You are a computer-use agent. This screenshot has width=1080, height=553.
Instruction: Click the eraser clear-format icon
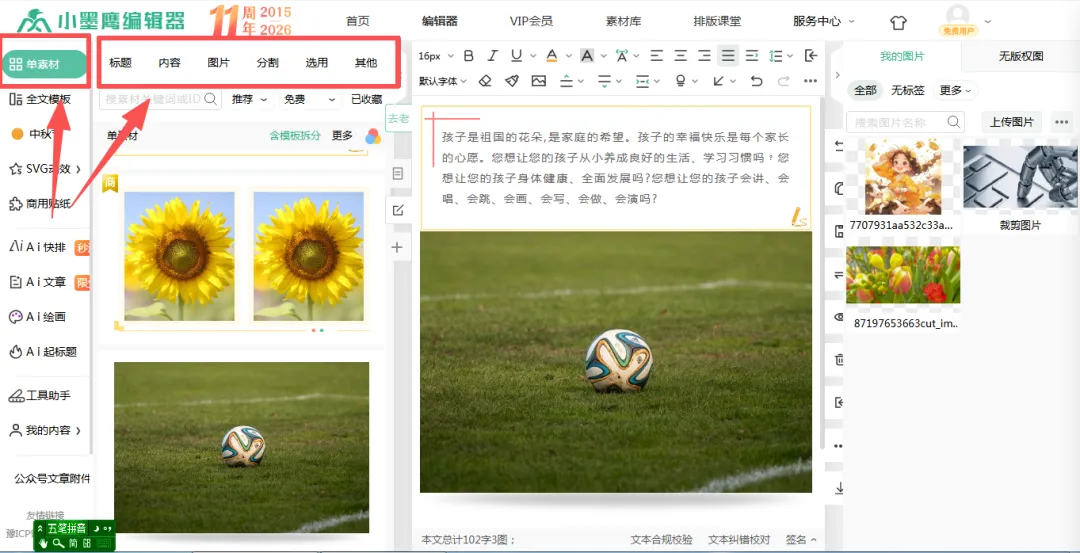(485, 81)
